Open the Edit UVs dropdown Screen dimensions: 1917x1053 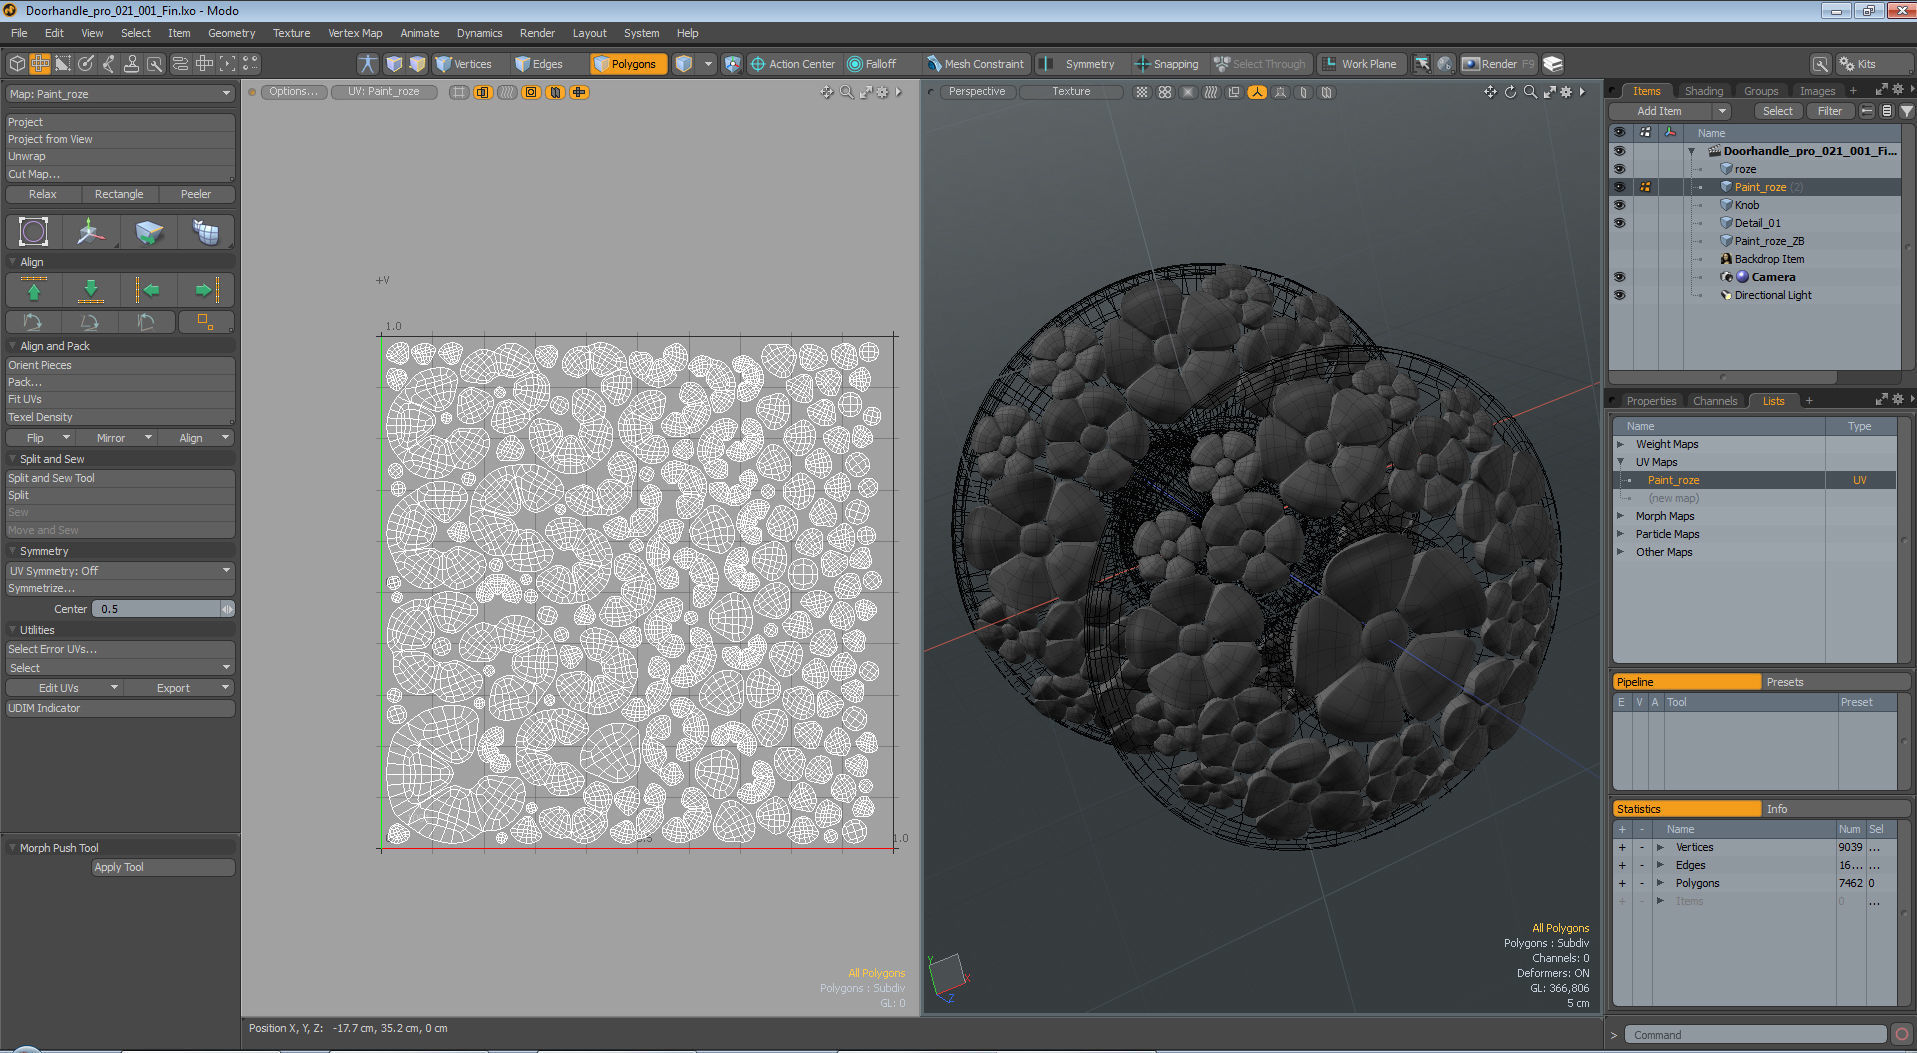click(x=64, y=688)
